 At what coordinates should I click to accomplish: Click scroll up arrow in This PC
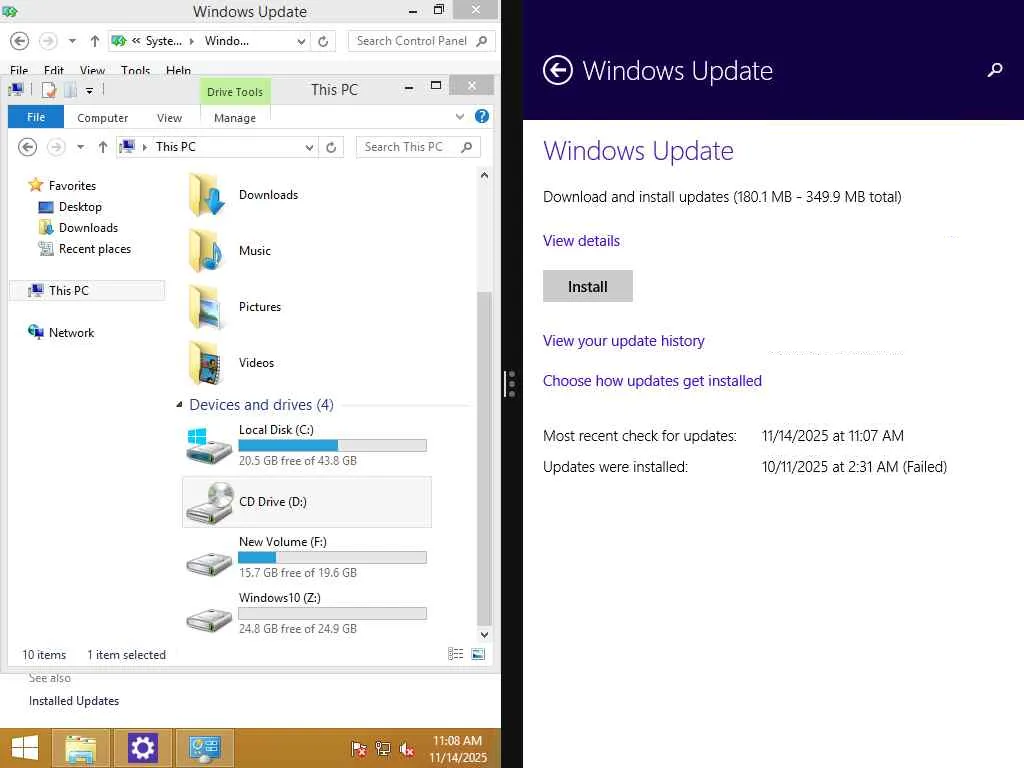click(x=484, y=175)
